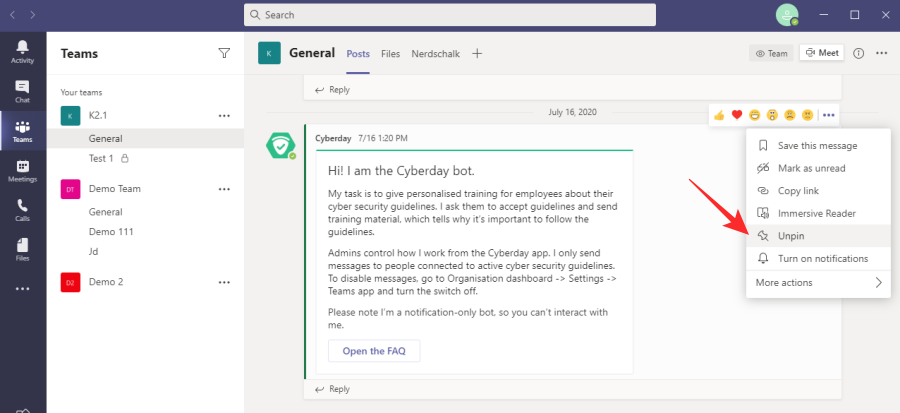This screenshot has width=900, height=413.
Task: Open more options for K2.1 team
Action: click(x=224, y=116)
